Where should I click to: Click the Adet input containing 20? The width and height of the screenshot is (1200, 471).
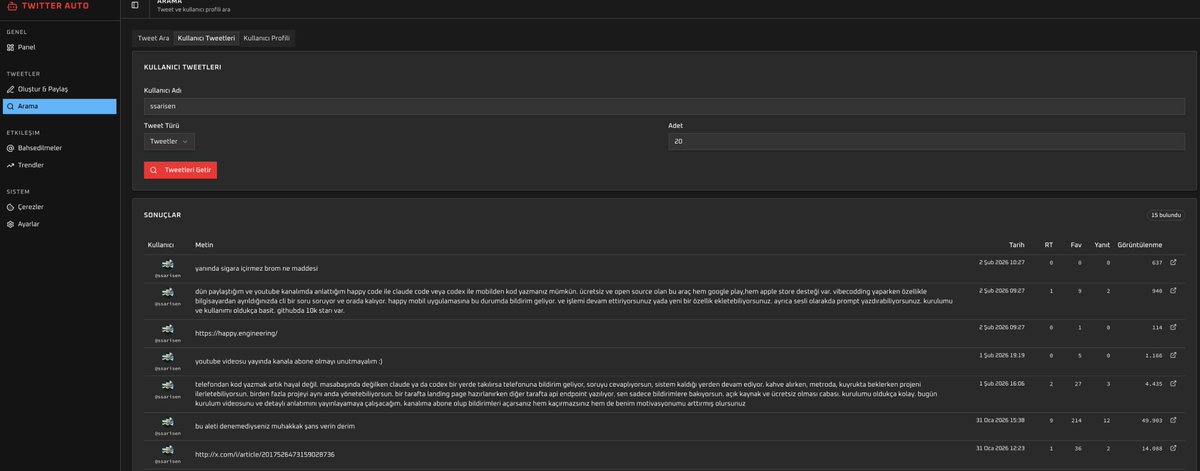tap(926, 142)
